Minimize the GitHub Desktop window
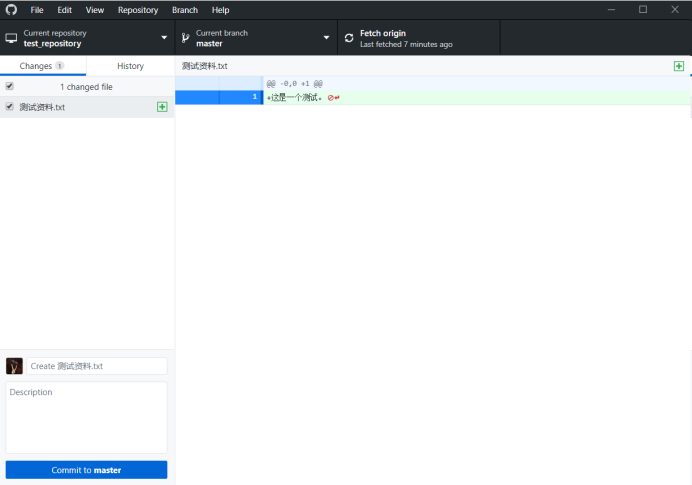 (611, 9)
